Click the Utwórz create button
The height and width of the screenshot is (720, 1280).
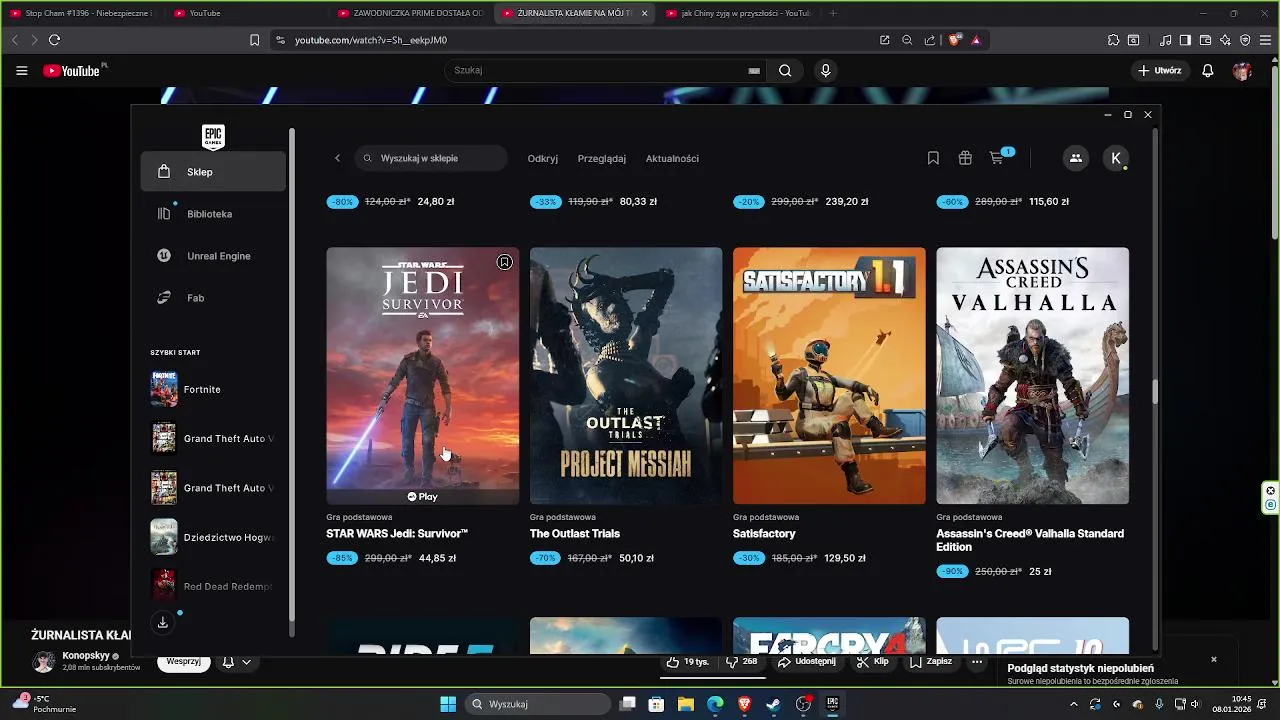1160,70
